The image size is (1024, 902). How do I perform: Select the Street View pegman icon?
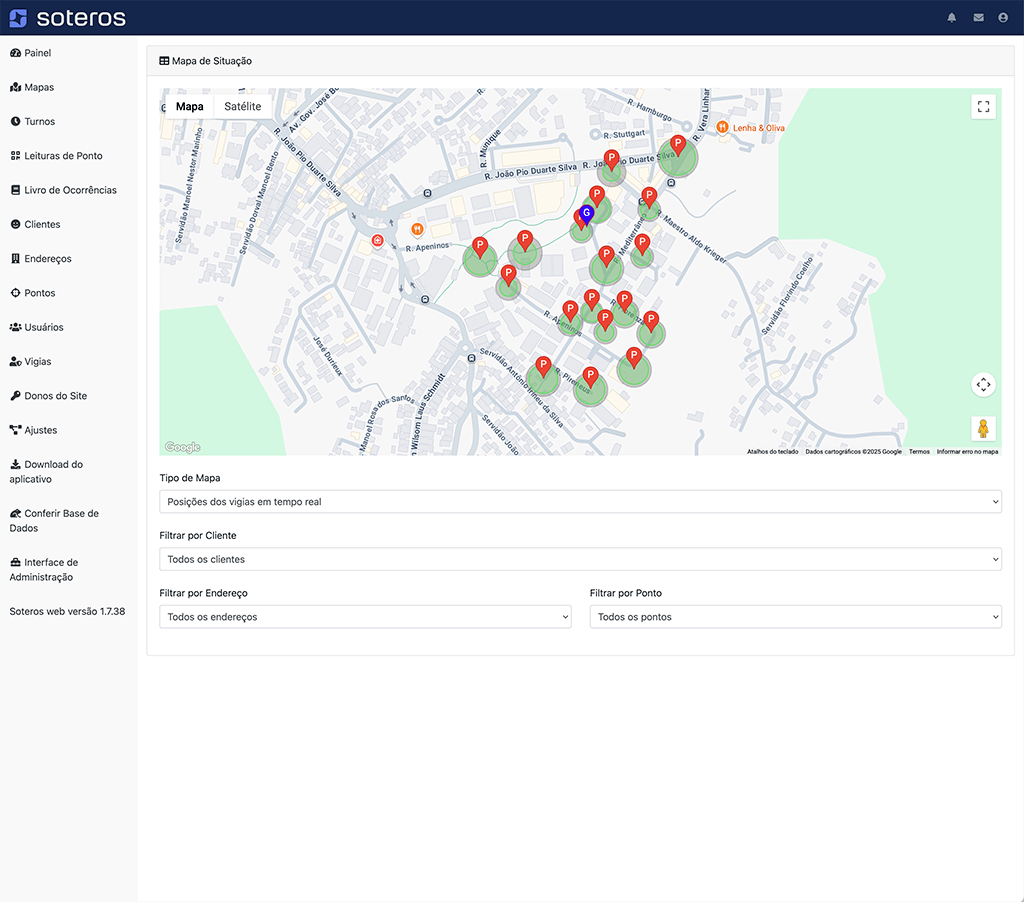[983, 428]
